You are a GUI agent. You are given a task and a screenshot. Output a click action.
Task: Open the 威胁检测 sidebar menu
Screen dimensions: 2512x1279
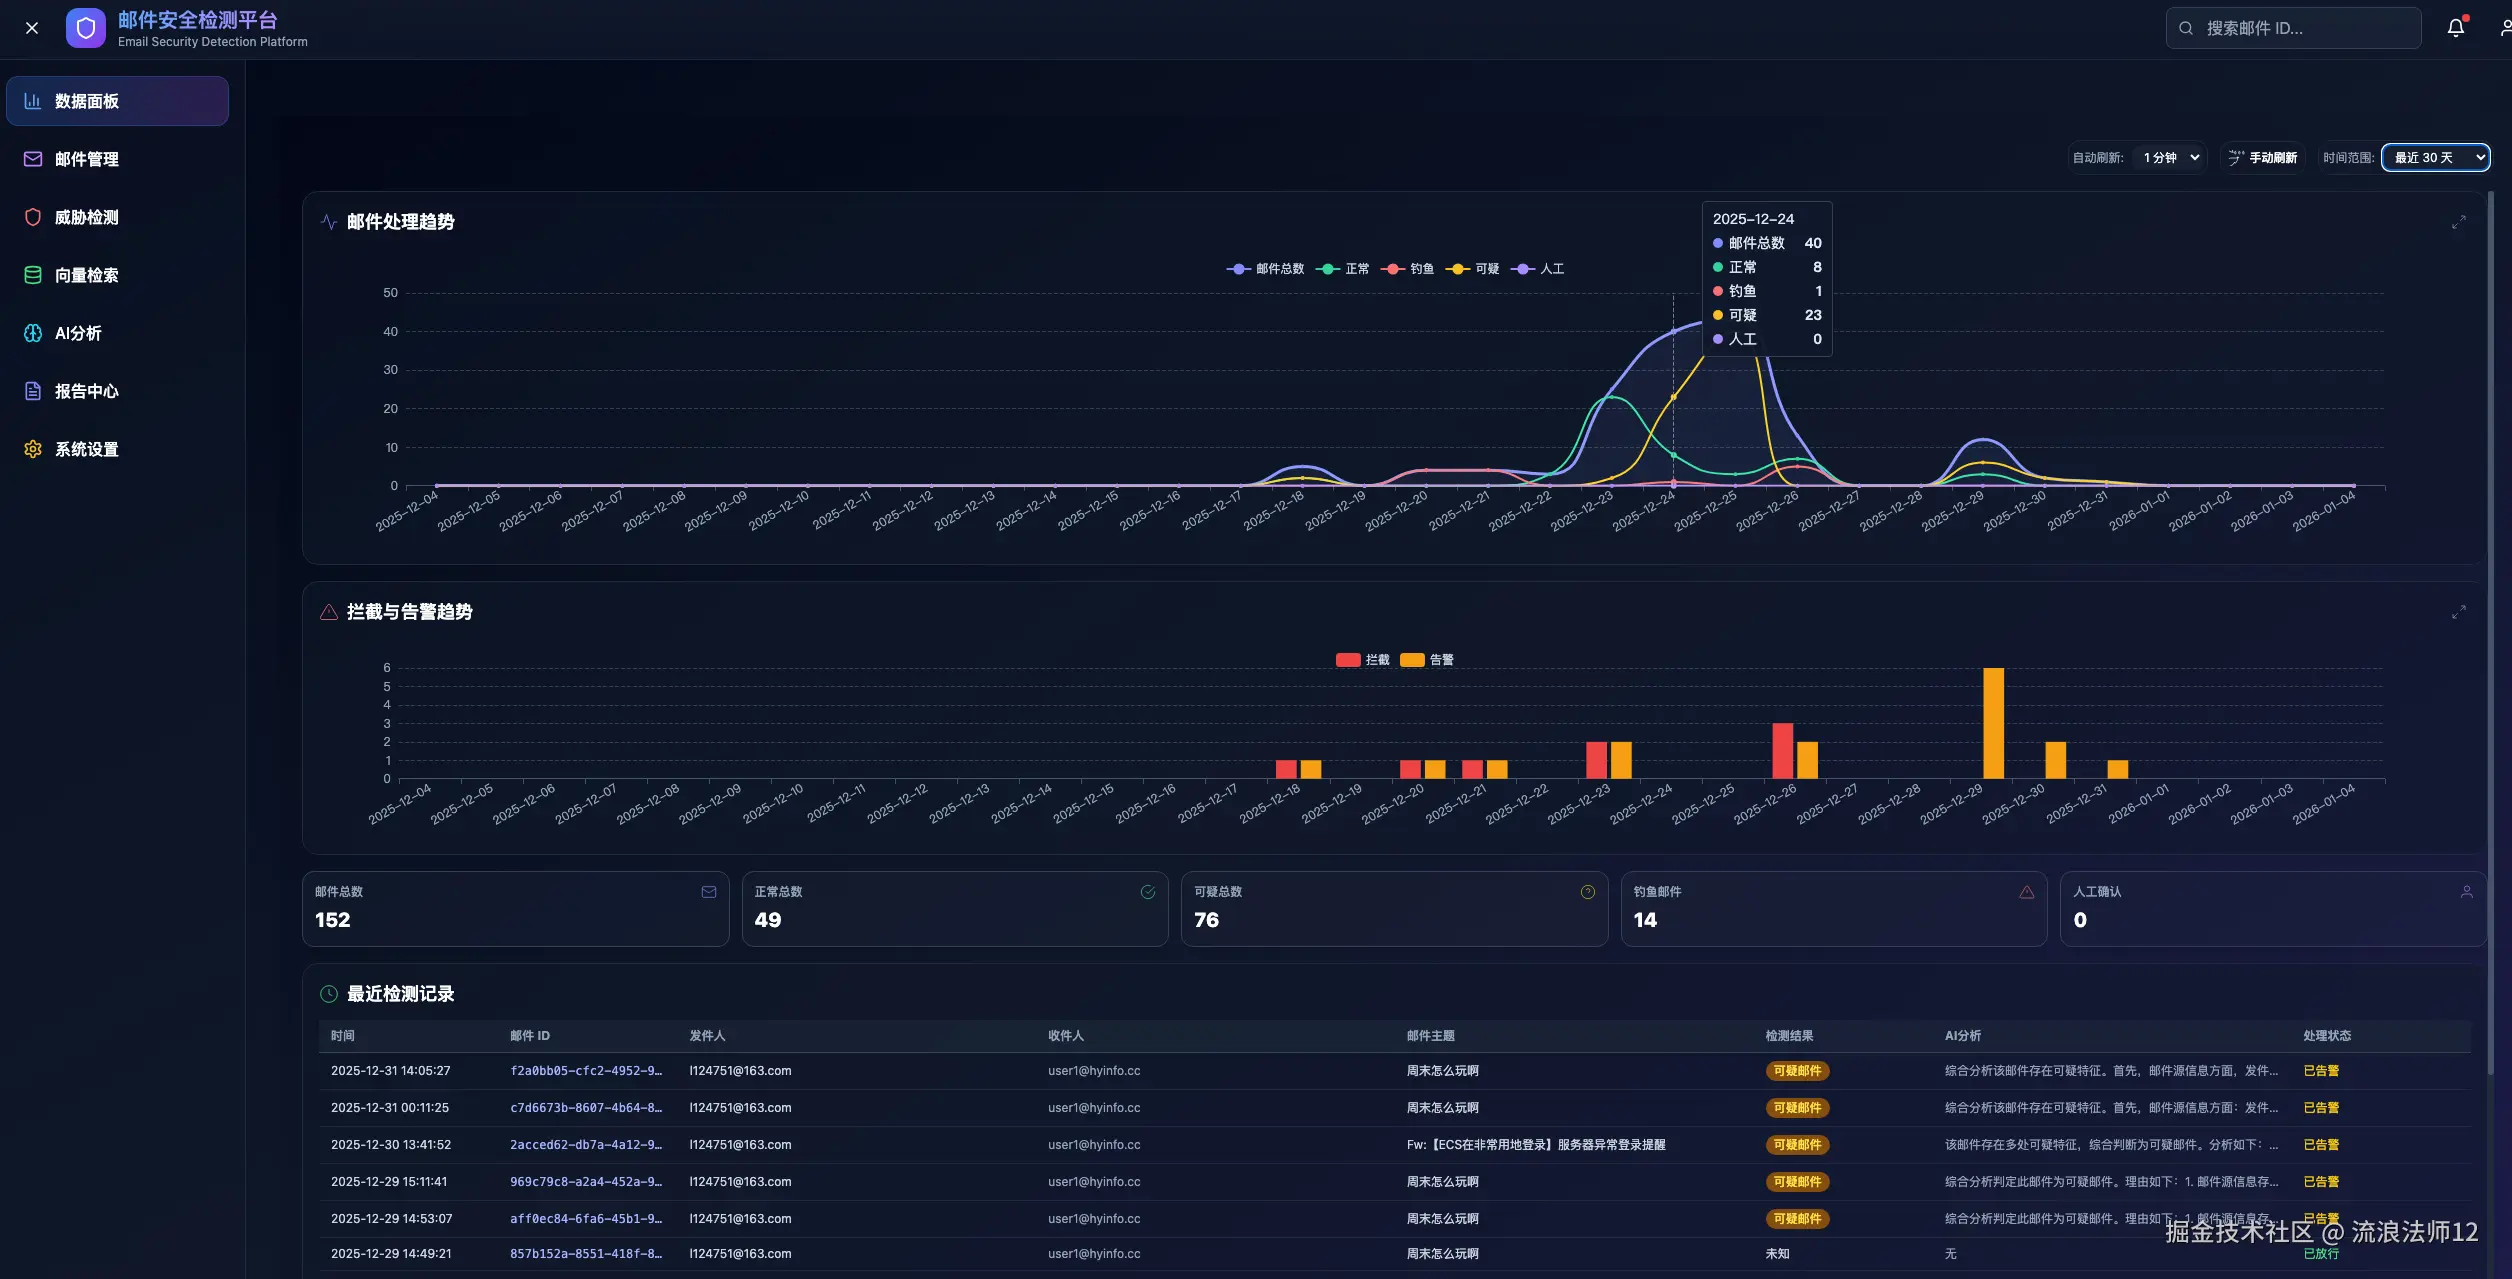[87, 217]
